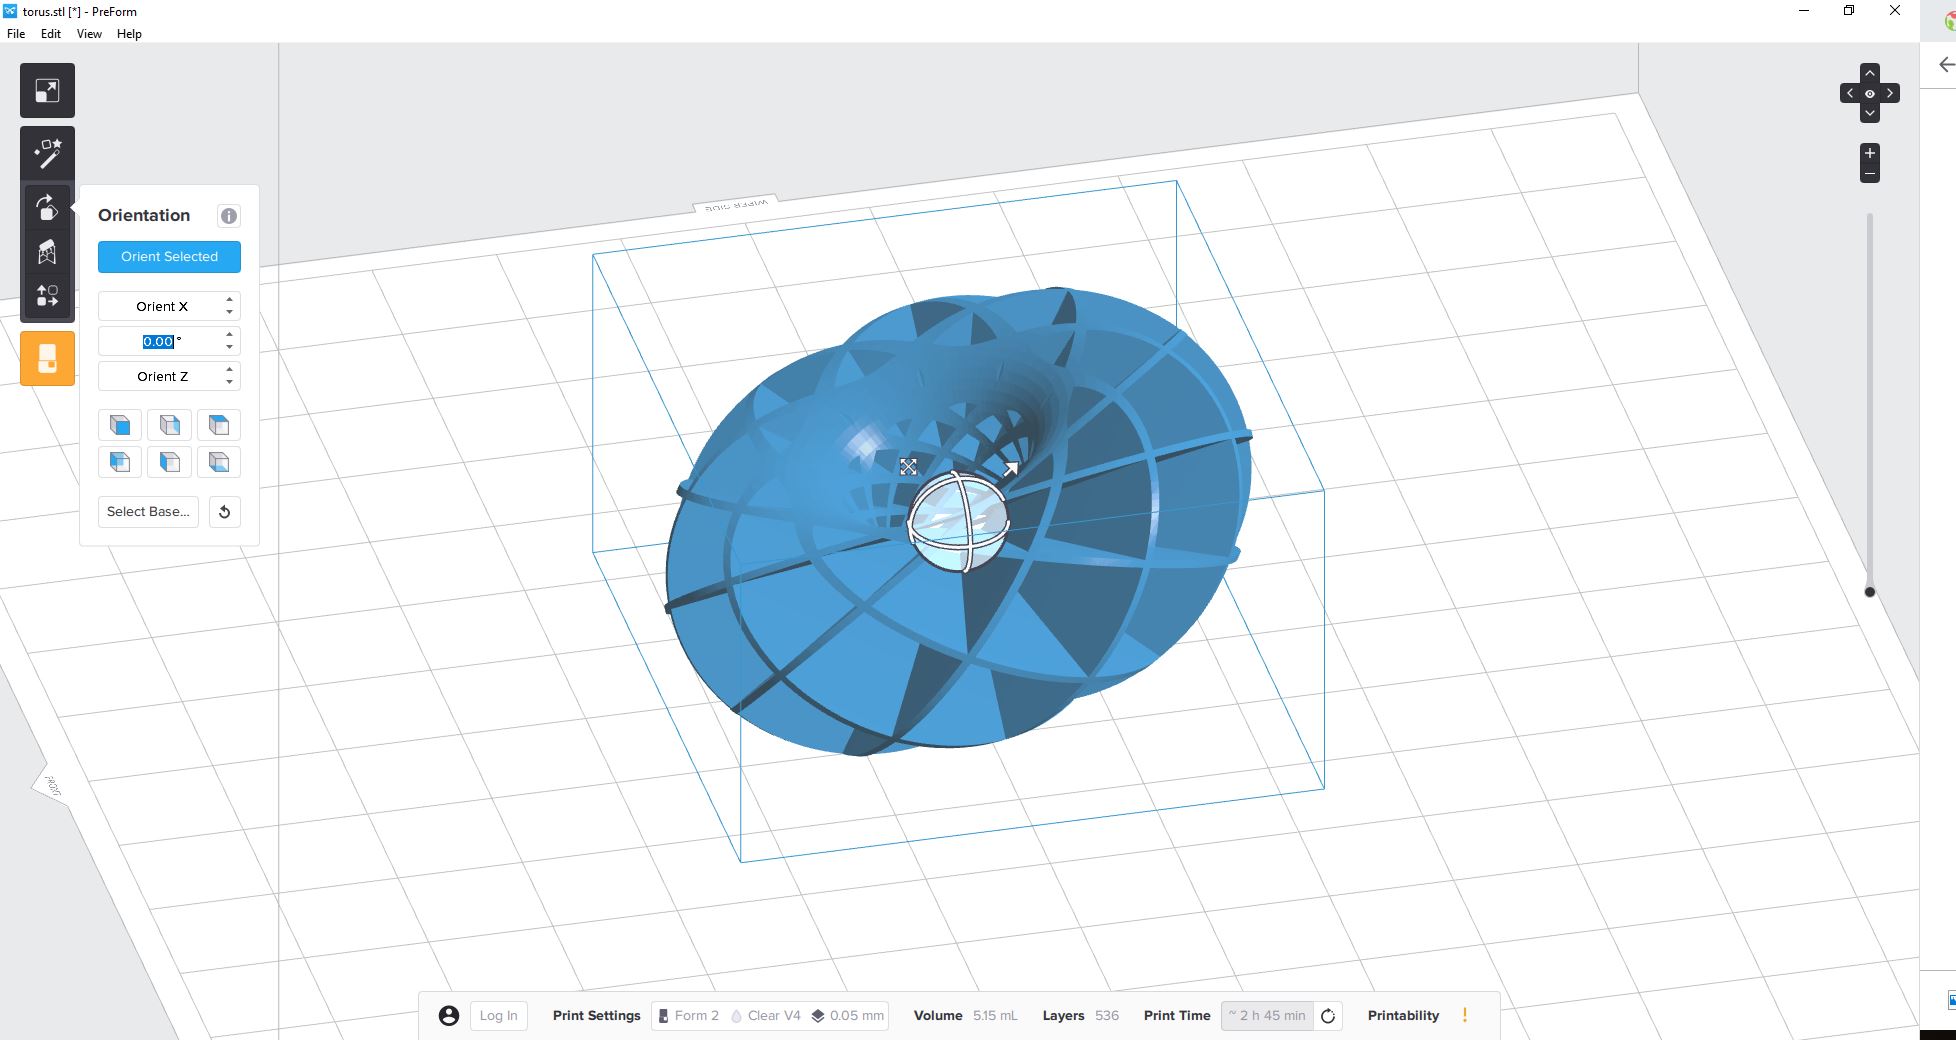Rotate view right with right arrow

(x=1890, y=93)
